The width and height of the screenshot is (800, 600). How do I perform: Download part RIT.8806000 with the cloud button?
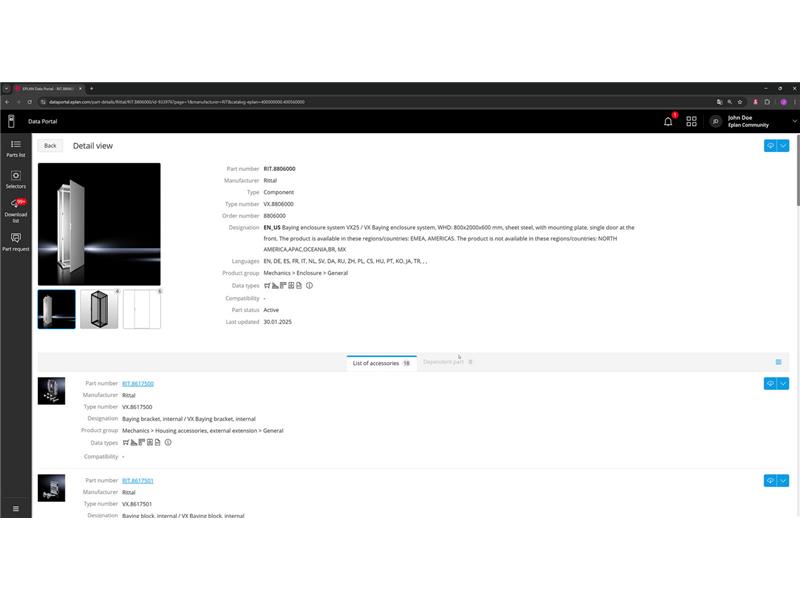coord(770,146)
